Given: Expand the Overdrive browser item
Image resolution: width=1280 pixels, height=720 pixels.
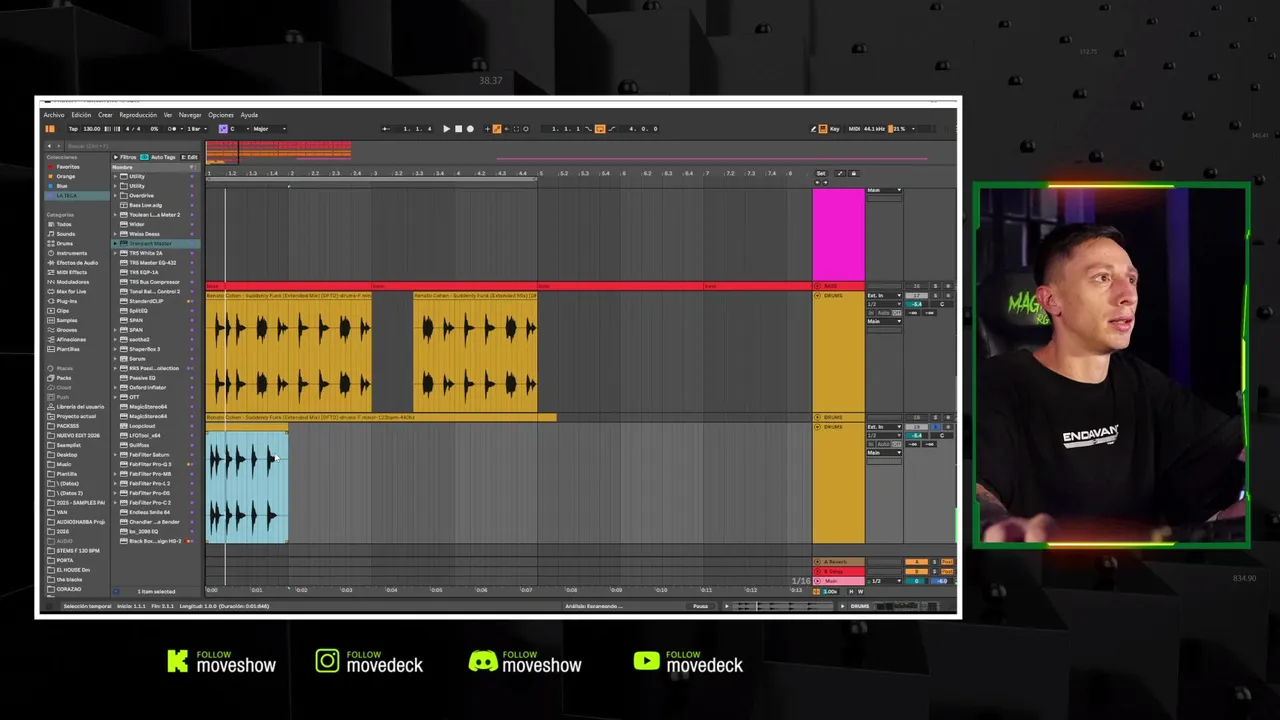Looking at the screenshot, I should click(116, 196).
